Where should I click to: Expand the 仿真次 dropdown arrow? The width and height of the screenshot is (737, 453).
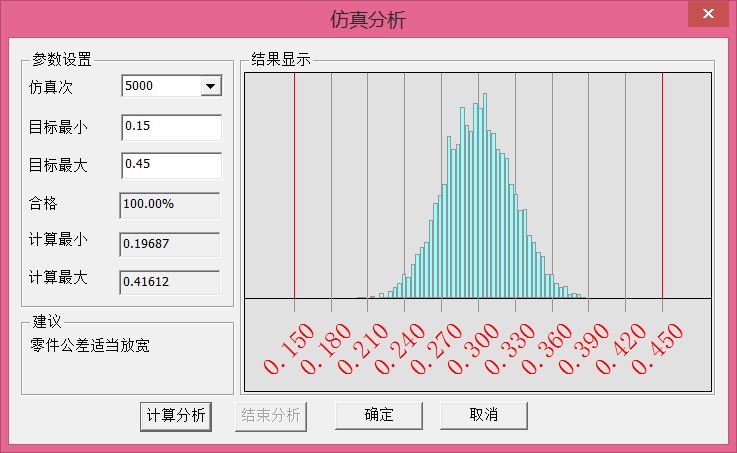coord(210,87)
